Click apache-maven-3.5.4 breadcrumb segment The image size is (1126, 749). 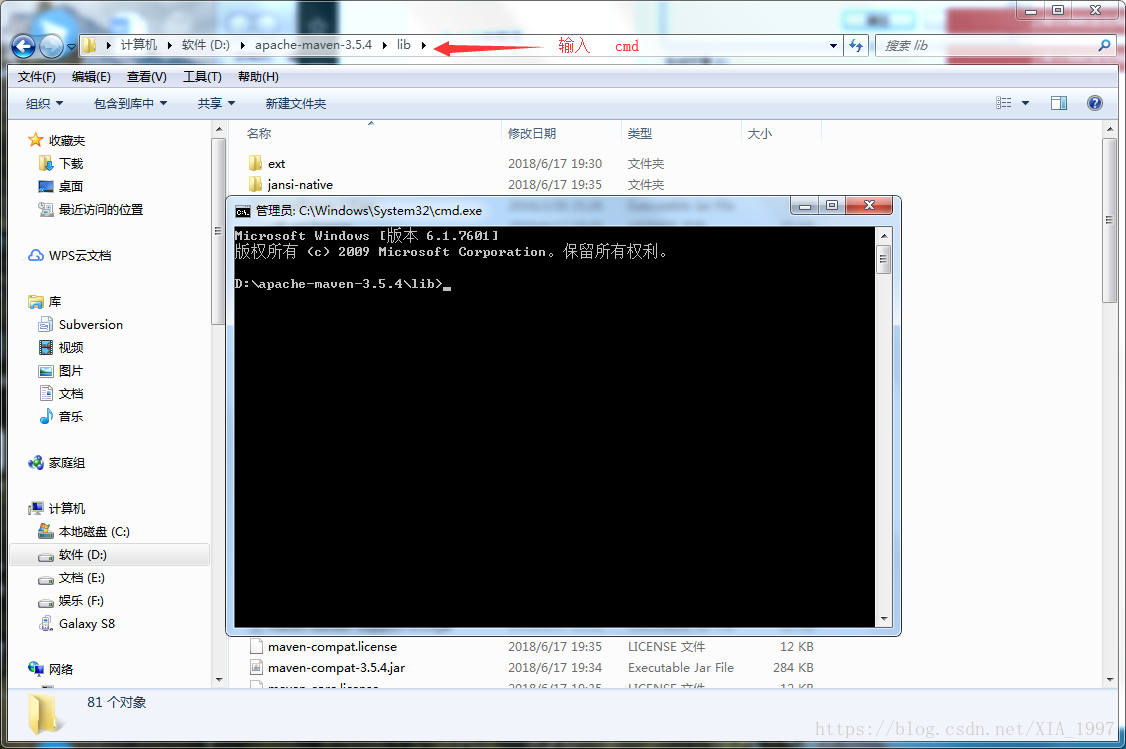pos(313,45)
